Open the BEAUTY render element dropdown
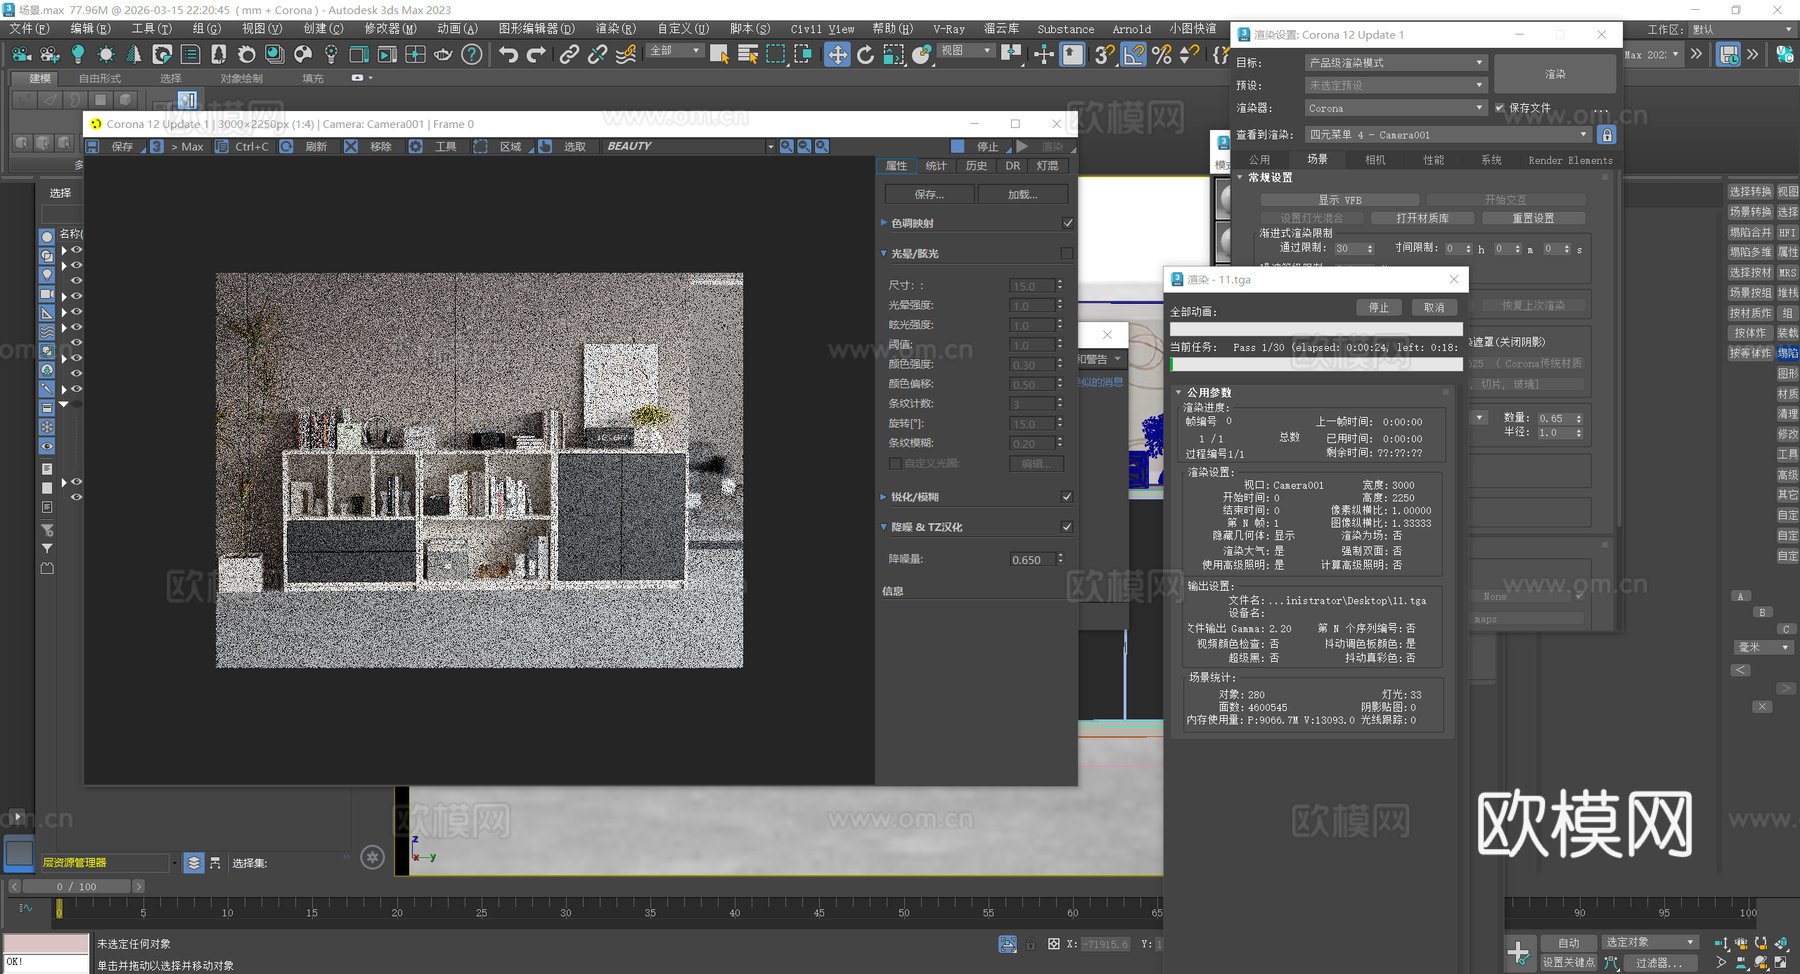This screenshot has height=974, width=1800. [x=689, y=146]
